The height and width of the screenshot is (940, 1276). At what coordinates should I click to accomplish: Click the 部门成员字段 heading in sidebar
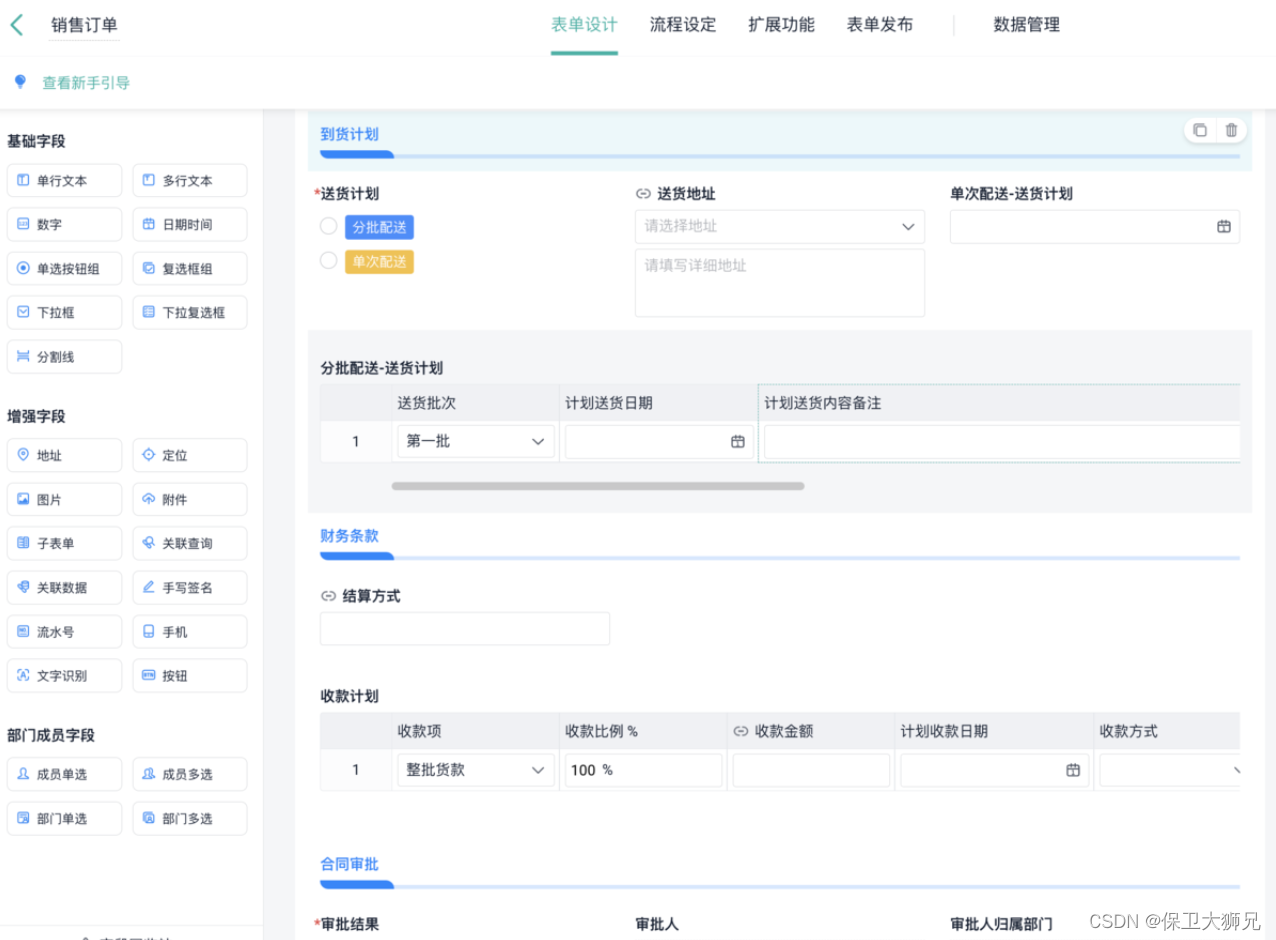pos(51,735)
